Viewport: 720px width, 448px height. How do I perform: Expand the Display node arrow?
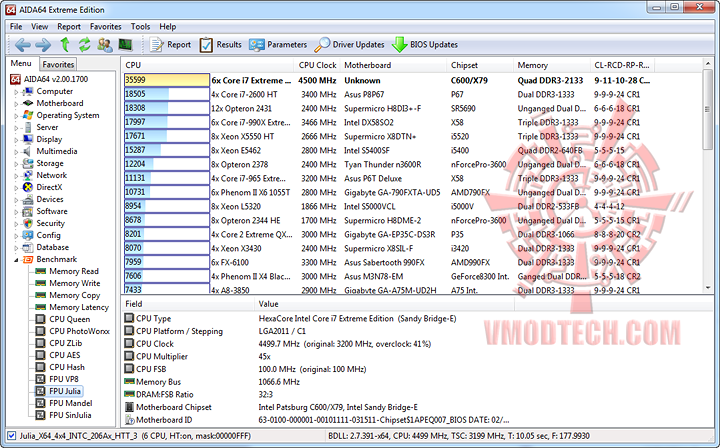16,140
